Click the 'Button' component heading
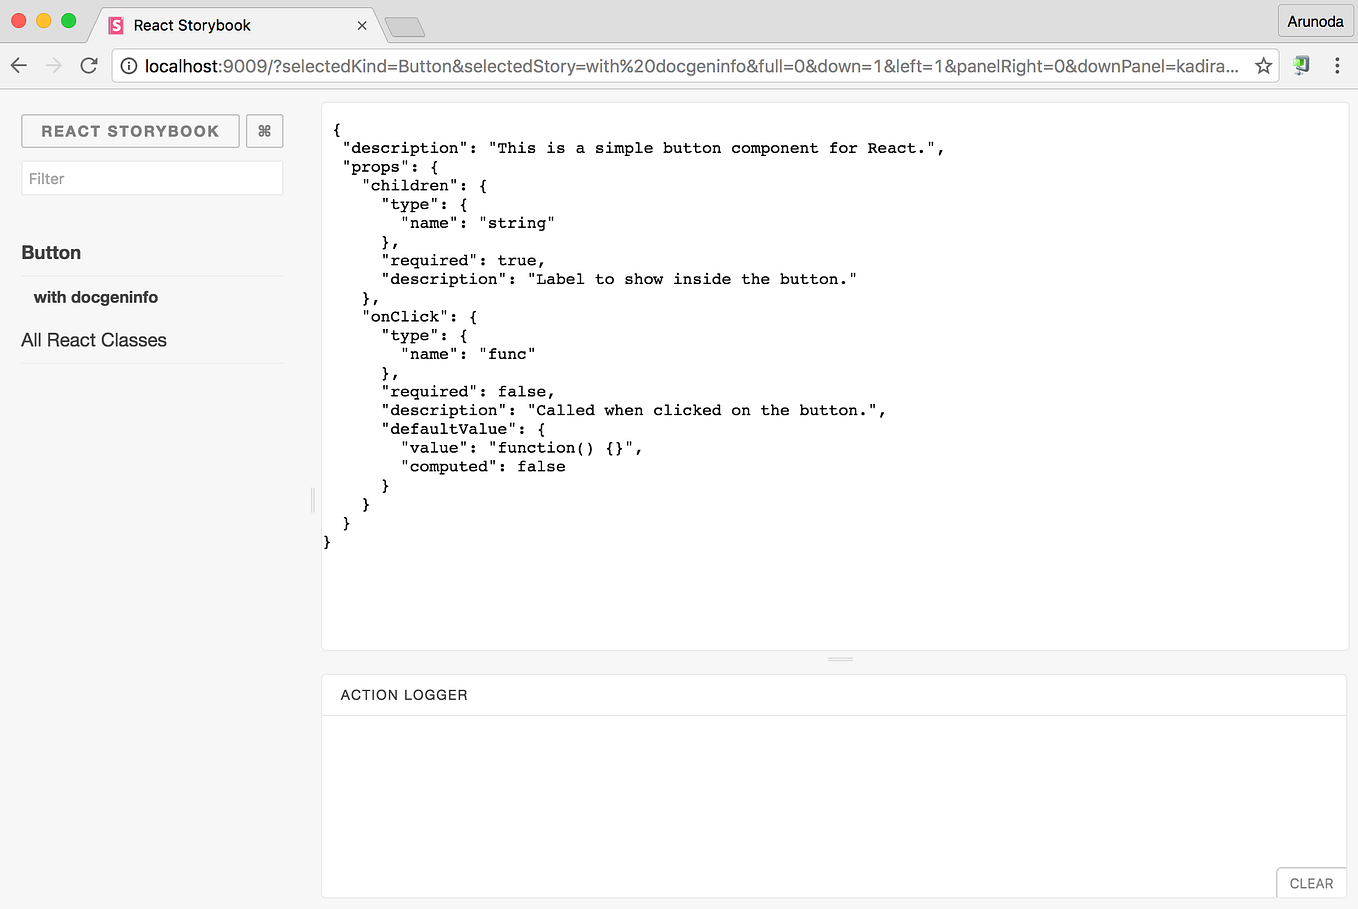The width and height of the screenshot is (1358, 909). click(51, 253)
